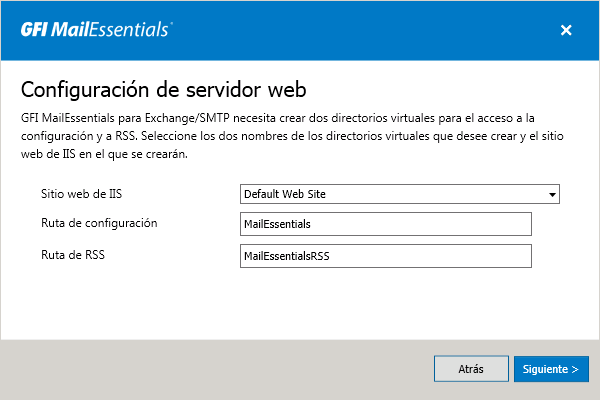
Task: Click the 'Configuración de servidor web' heading
Action: (x=162, y=87)
